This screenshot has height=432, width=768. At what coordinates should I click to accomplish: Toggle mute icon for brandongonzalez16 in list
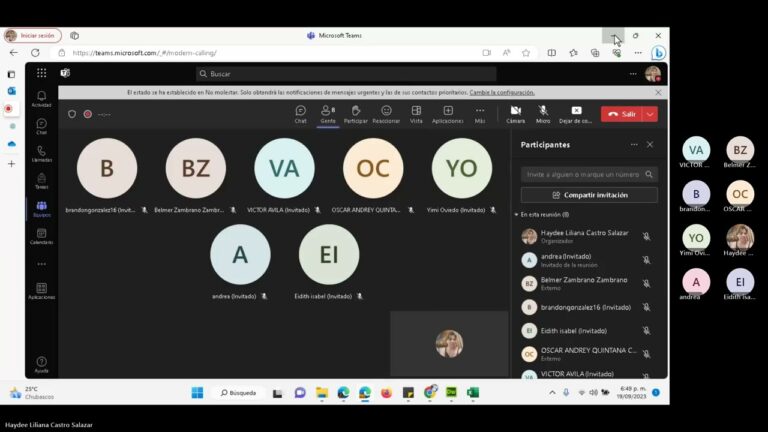pos(646,307)
